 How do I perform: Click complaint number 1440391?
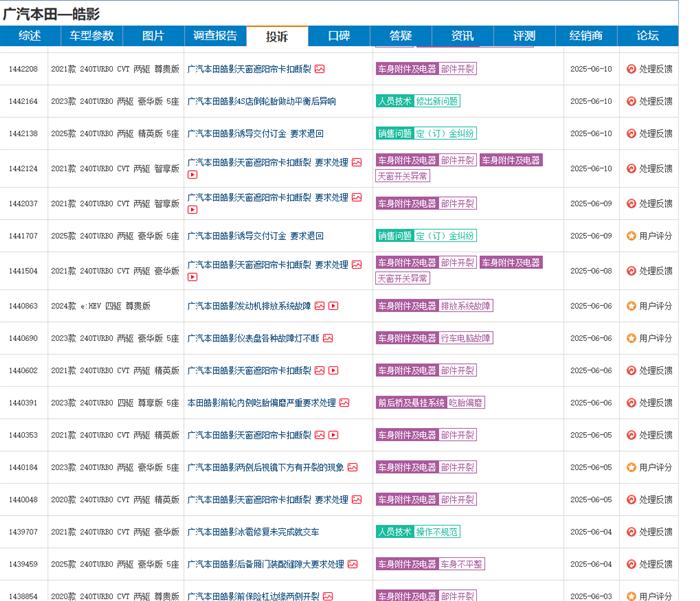pyautogui.click(x=23, y=403)
